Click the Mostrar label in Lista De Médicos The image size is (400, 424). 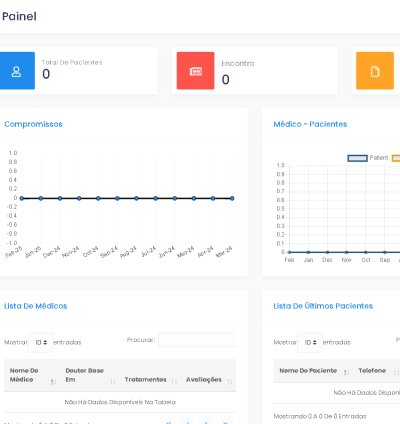[16, 342]
